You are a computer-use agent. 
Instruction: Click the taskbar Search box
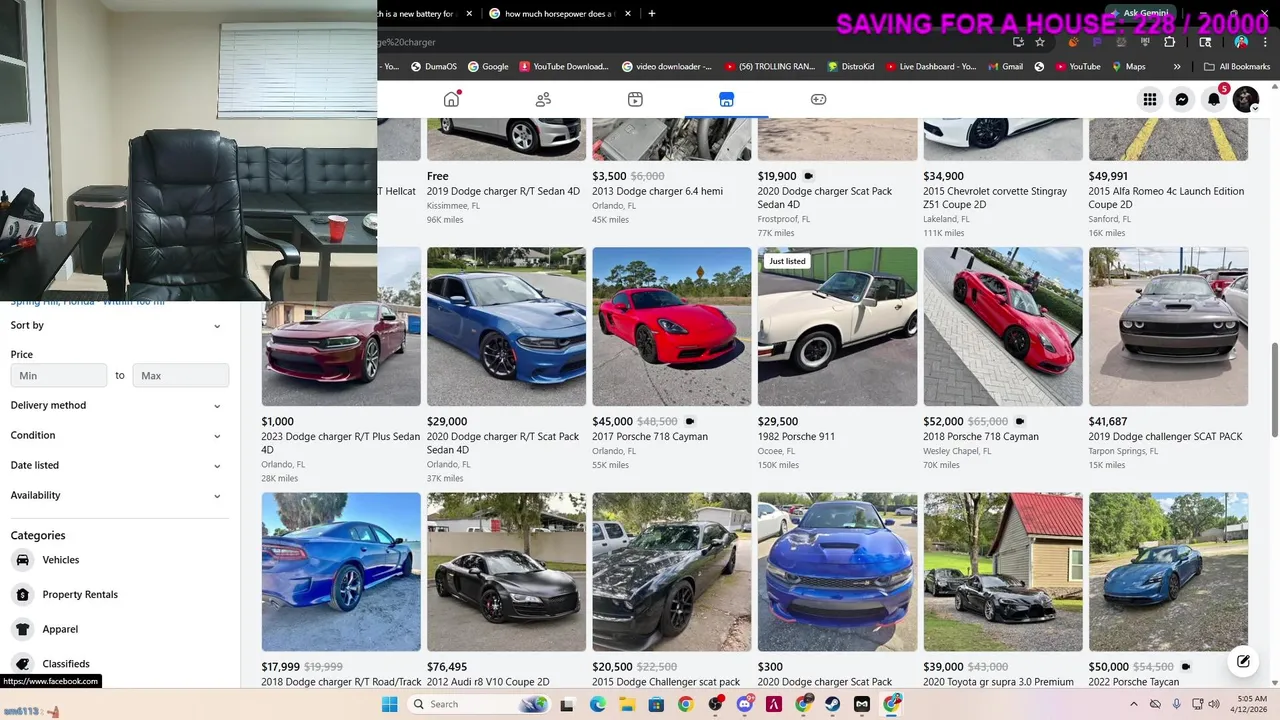[480, 704]
